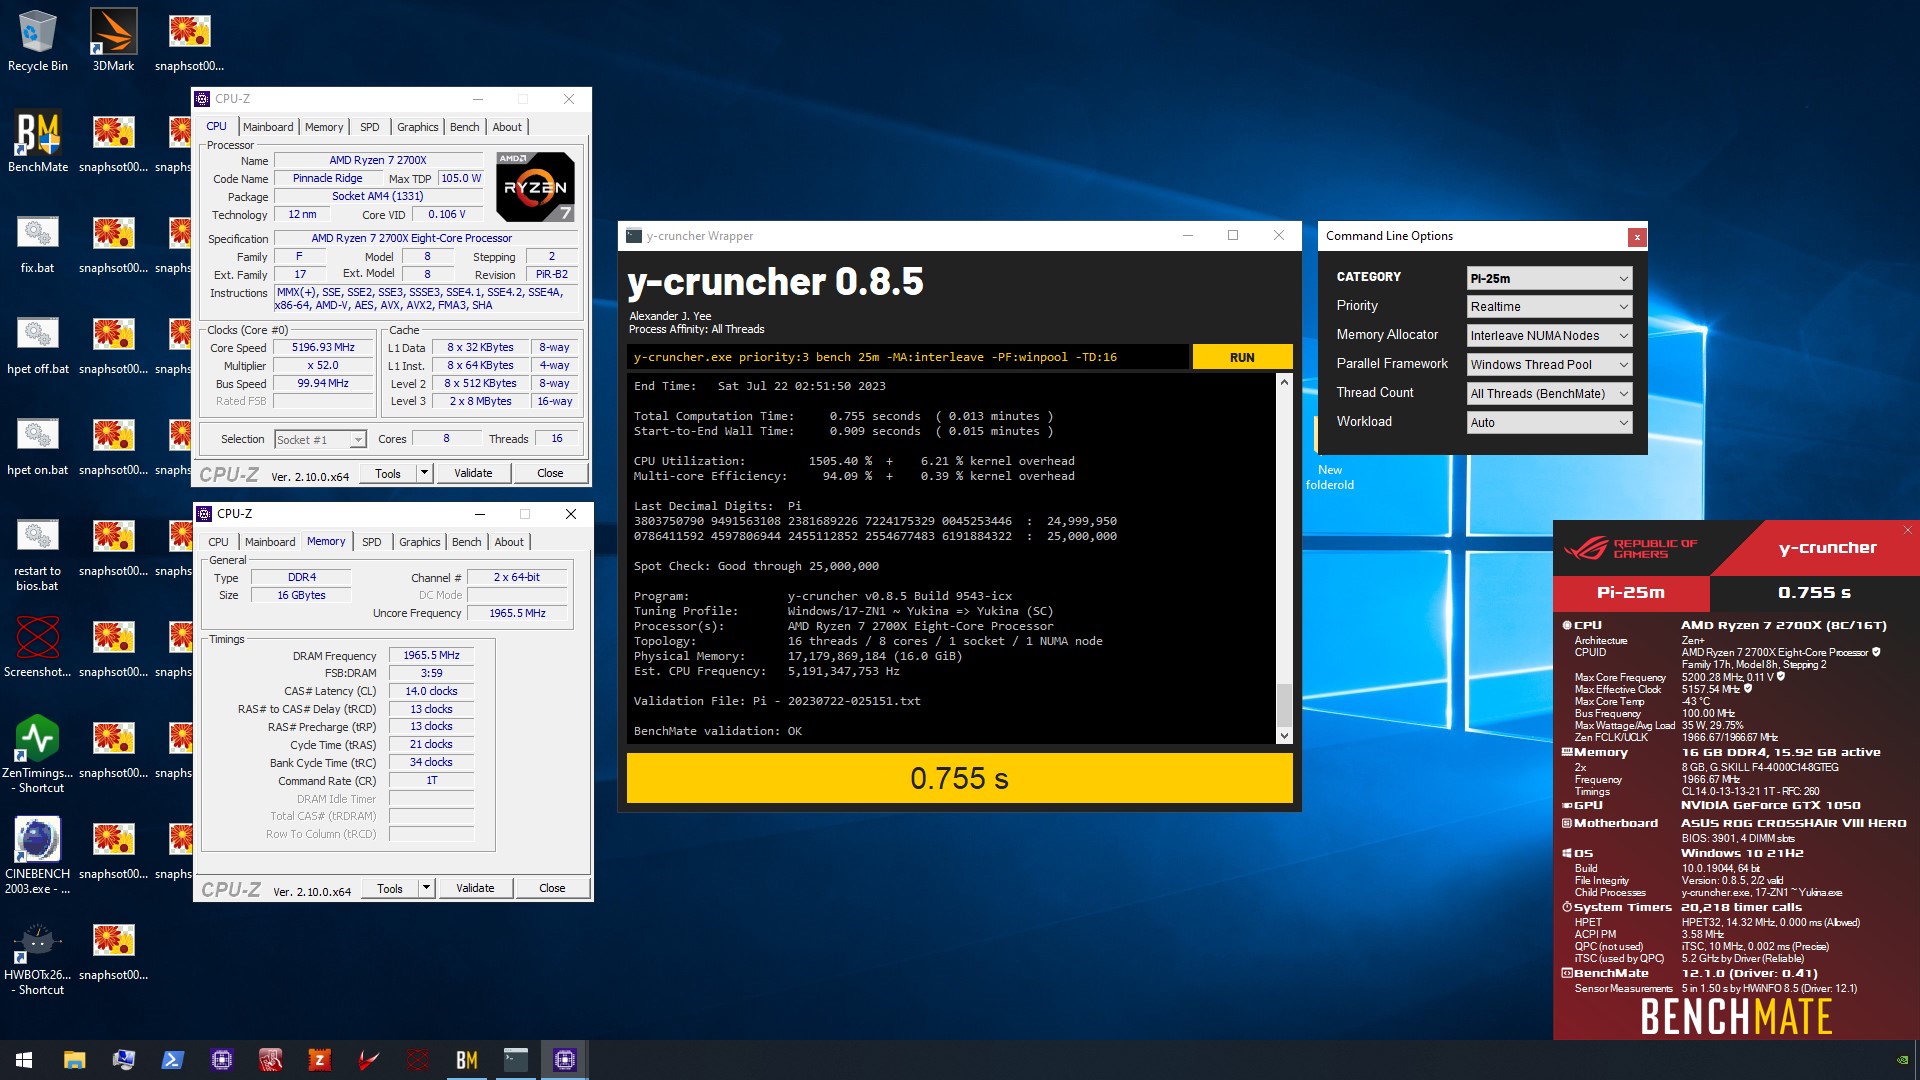Open the Thread Count dropdown
This screenshot has width=1920, height=1080.
click(x=1549, y=394)
